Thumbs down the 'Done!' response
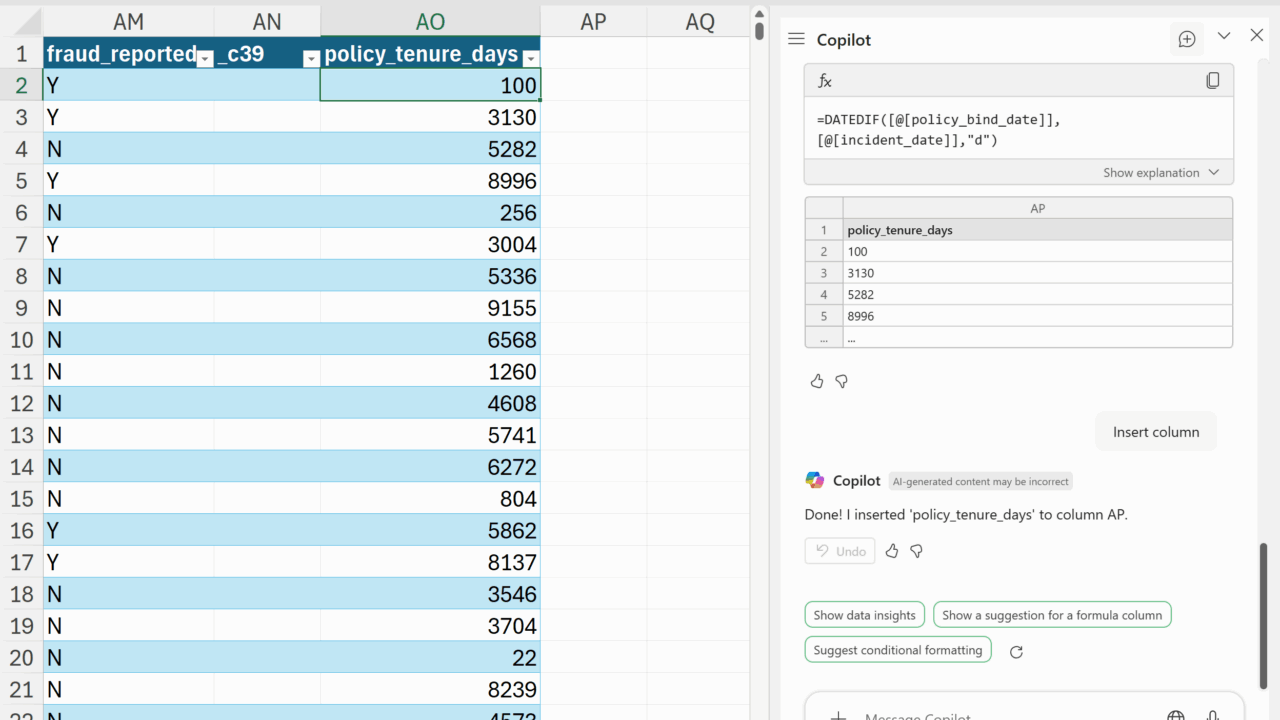The width and height of the screenshot is (1280, 720). coord(916,551)
